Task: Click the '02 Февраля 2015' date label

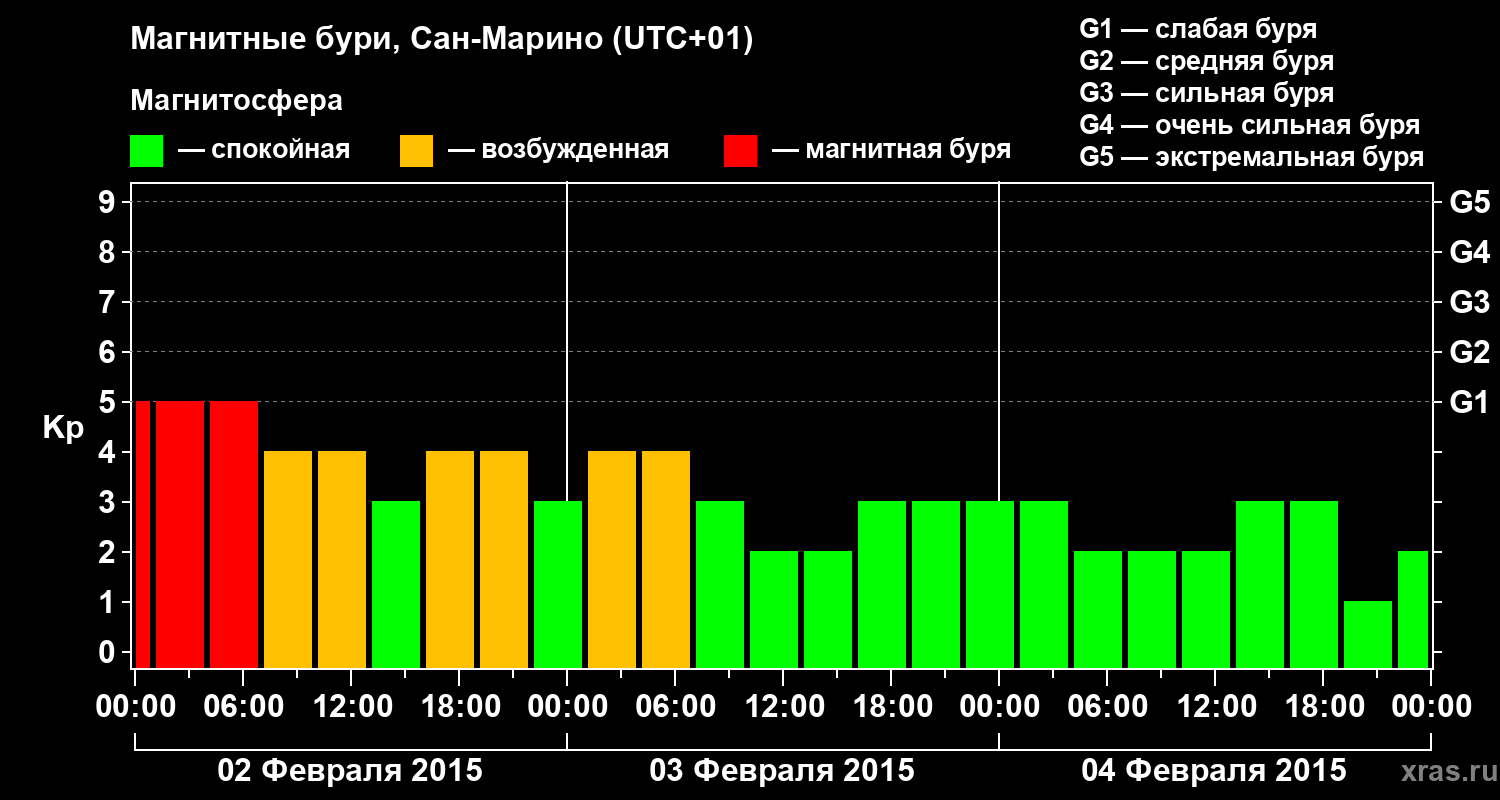Action: tap(350, 771)
